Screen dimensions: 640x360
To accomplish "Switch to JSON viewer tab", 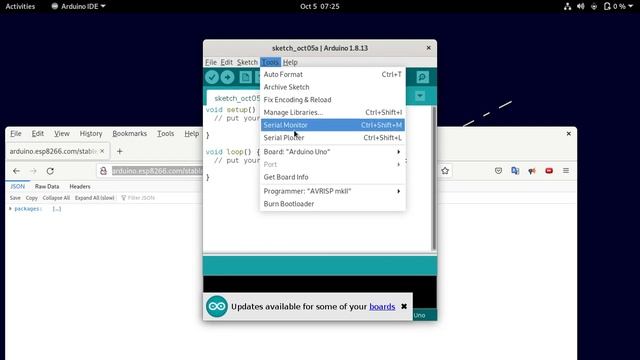I will [x=18, y=187].
